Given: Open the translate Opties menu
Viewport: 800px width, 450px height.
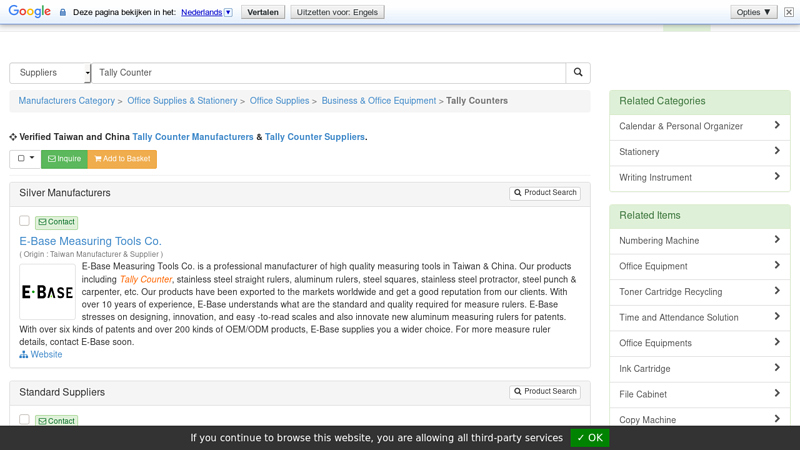Looking at the screenshot, I should [754, 12].
